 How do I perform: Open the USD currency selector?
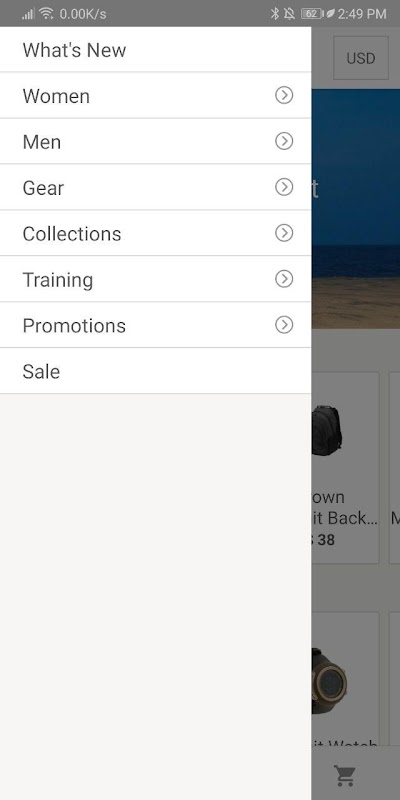pos(361,58)
